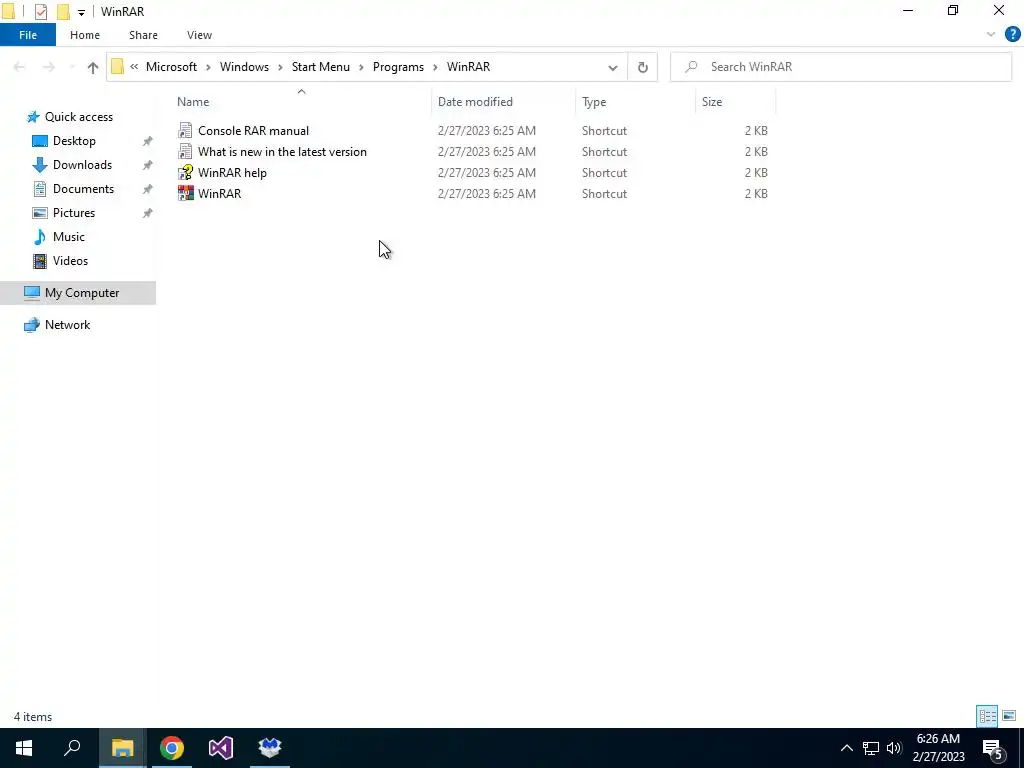Image resolution: width=1024 pixels, height=768 pixels.
Task: Open Customize Quick Access Toolbar dropdown
Action: tap(81, 12)
